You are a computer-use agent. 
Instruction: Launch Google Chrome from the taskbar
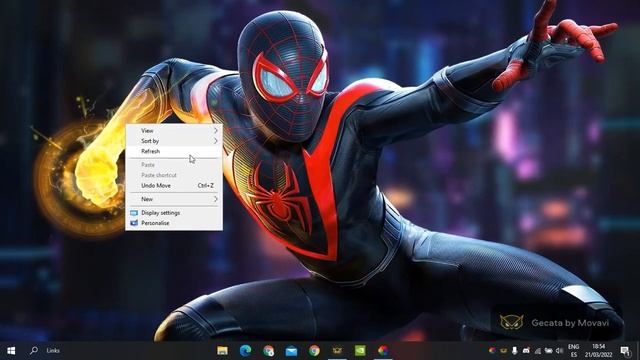pyautogui.click(x=314, y=351)
